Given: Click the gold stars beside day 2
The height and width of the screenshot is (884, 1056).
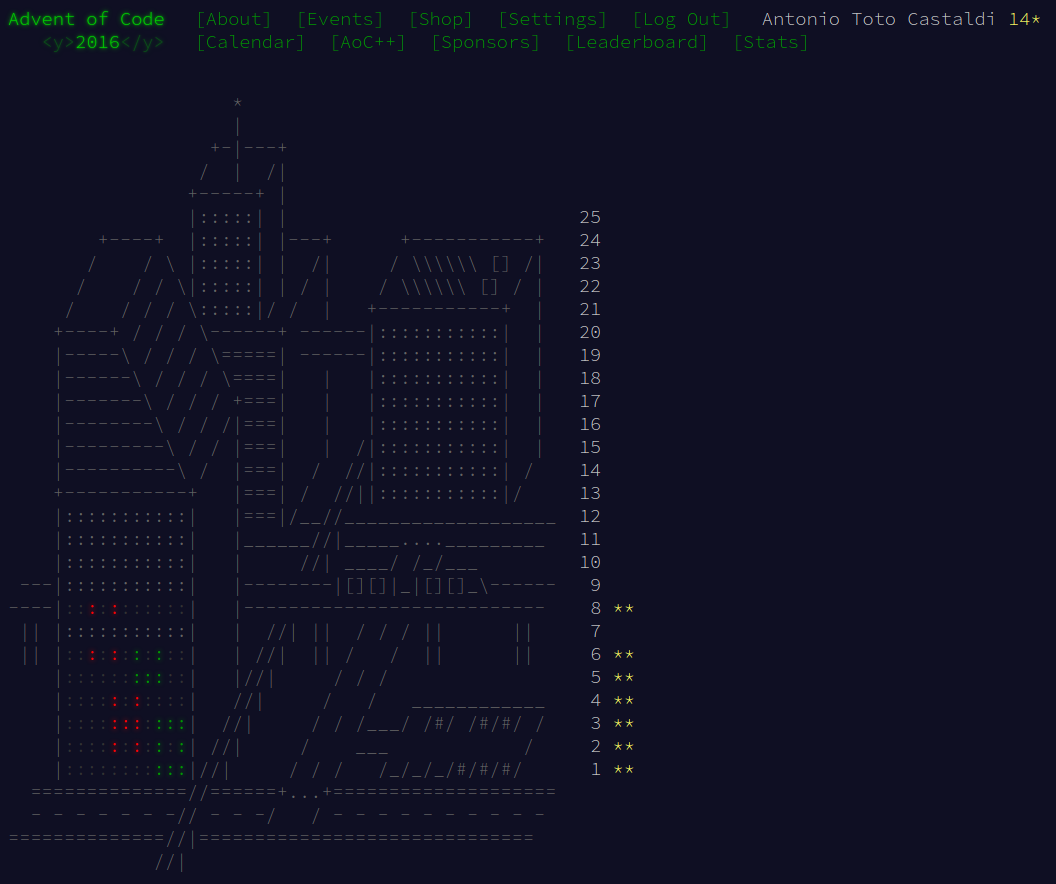Looking at the screenshot, I should point(624,747).
